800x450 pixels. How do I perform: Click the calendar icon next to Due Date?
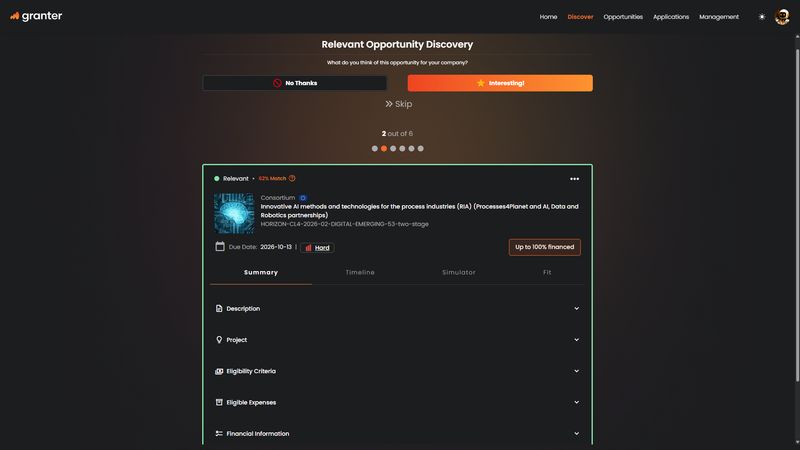pyautogui.click(x=220, y=247)
